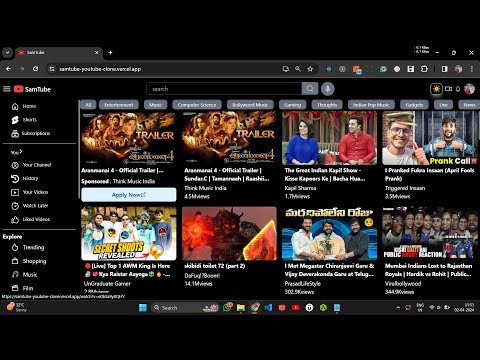Open Watch Later in sidebar
Viewport: 480px width, 360px height.
30,206
